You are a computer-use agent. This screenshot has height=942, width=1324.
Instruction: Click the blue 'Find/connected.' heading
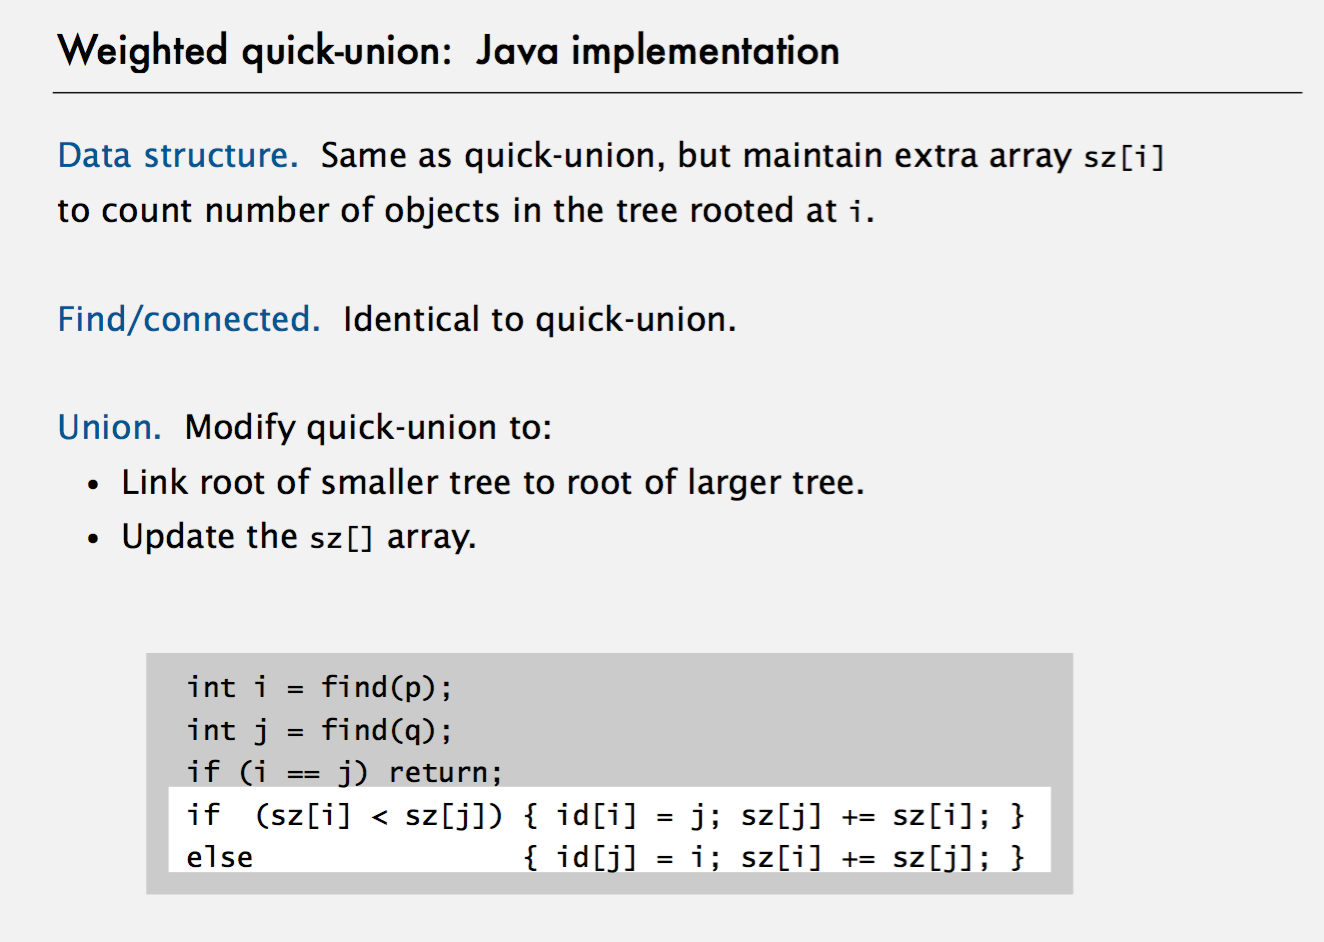tap(188, 320)
